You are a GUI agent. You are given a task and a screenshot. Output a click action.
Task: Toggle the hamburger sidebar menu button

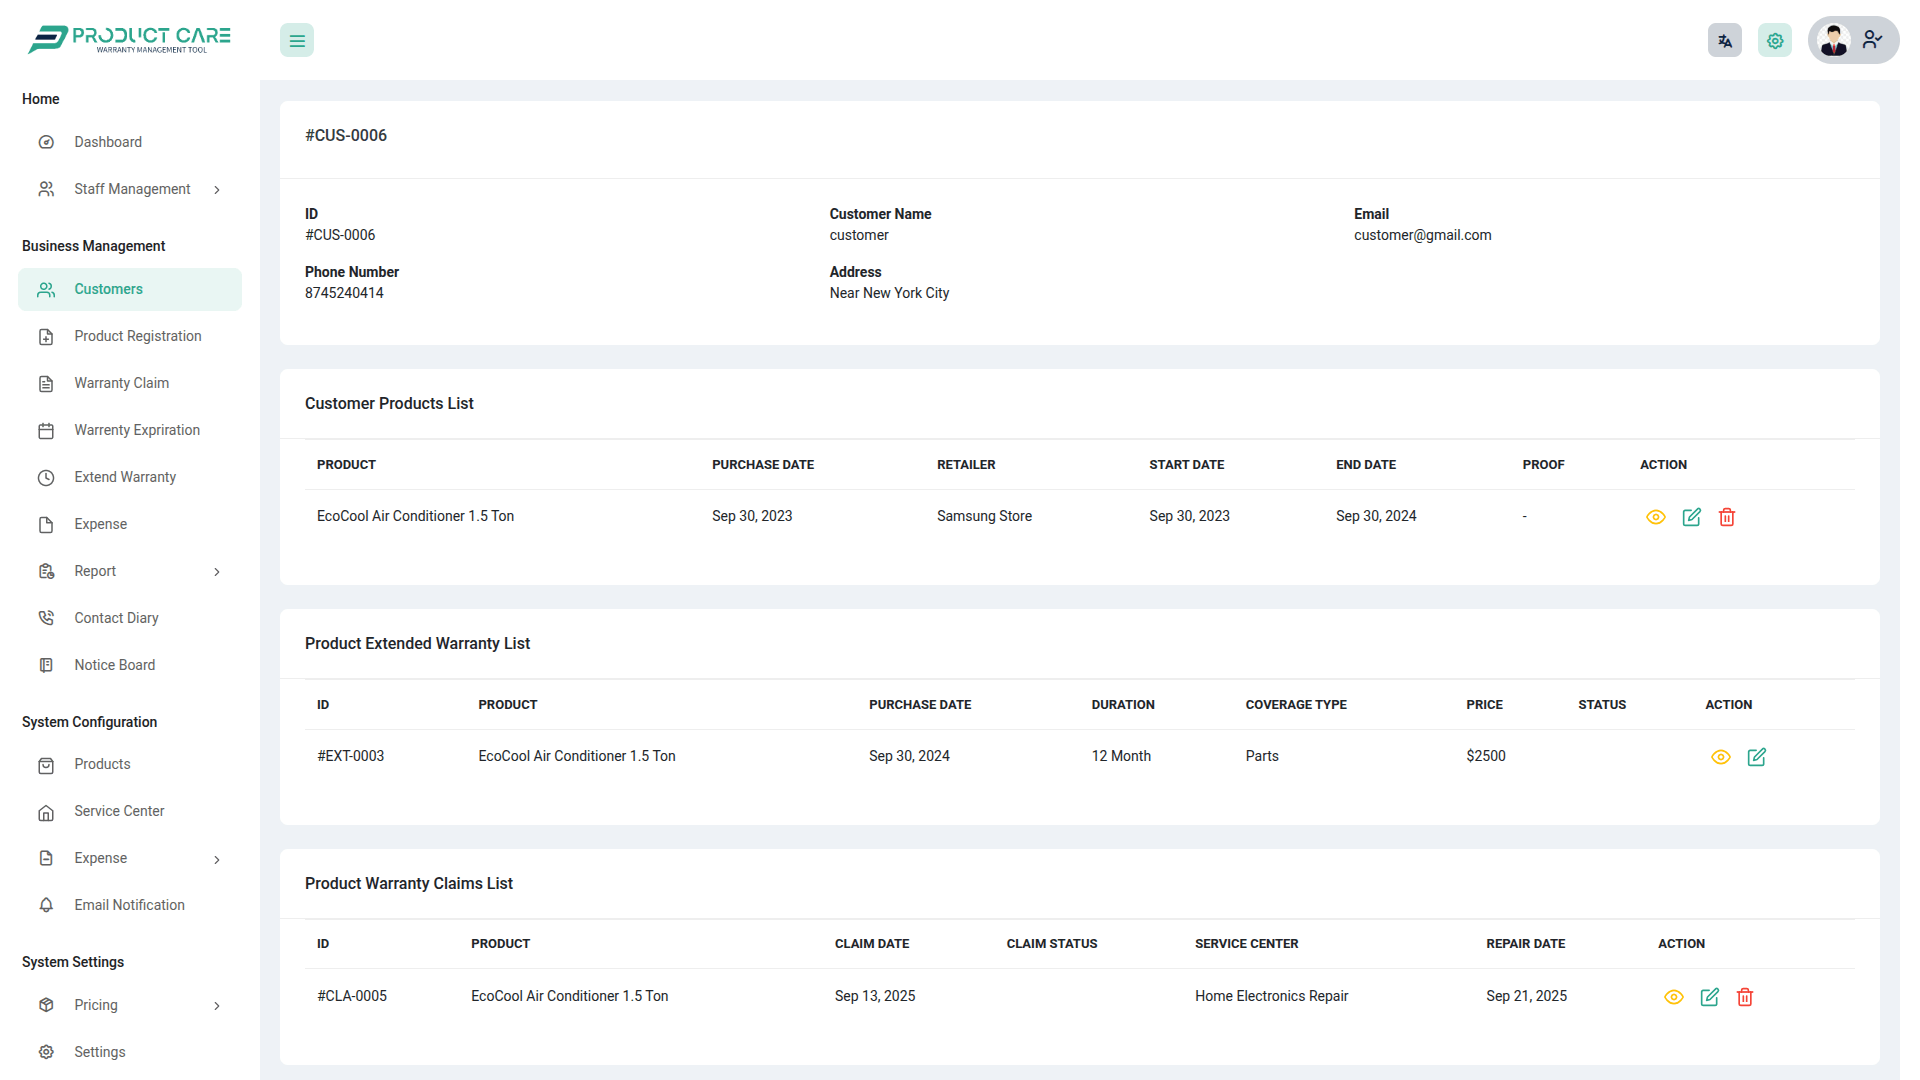point(297,41)
